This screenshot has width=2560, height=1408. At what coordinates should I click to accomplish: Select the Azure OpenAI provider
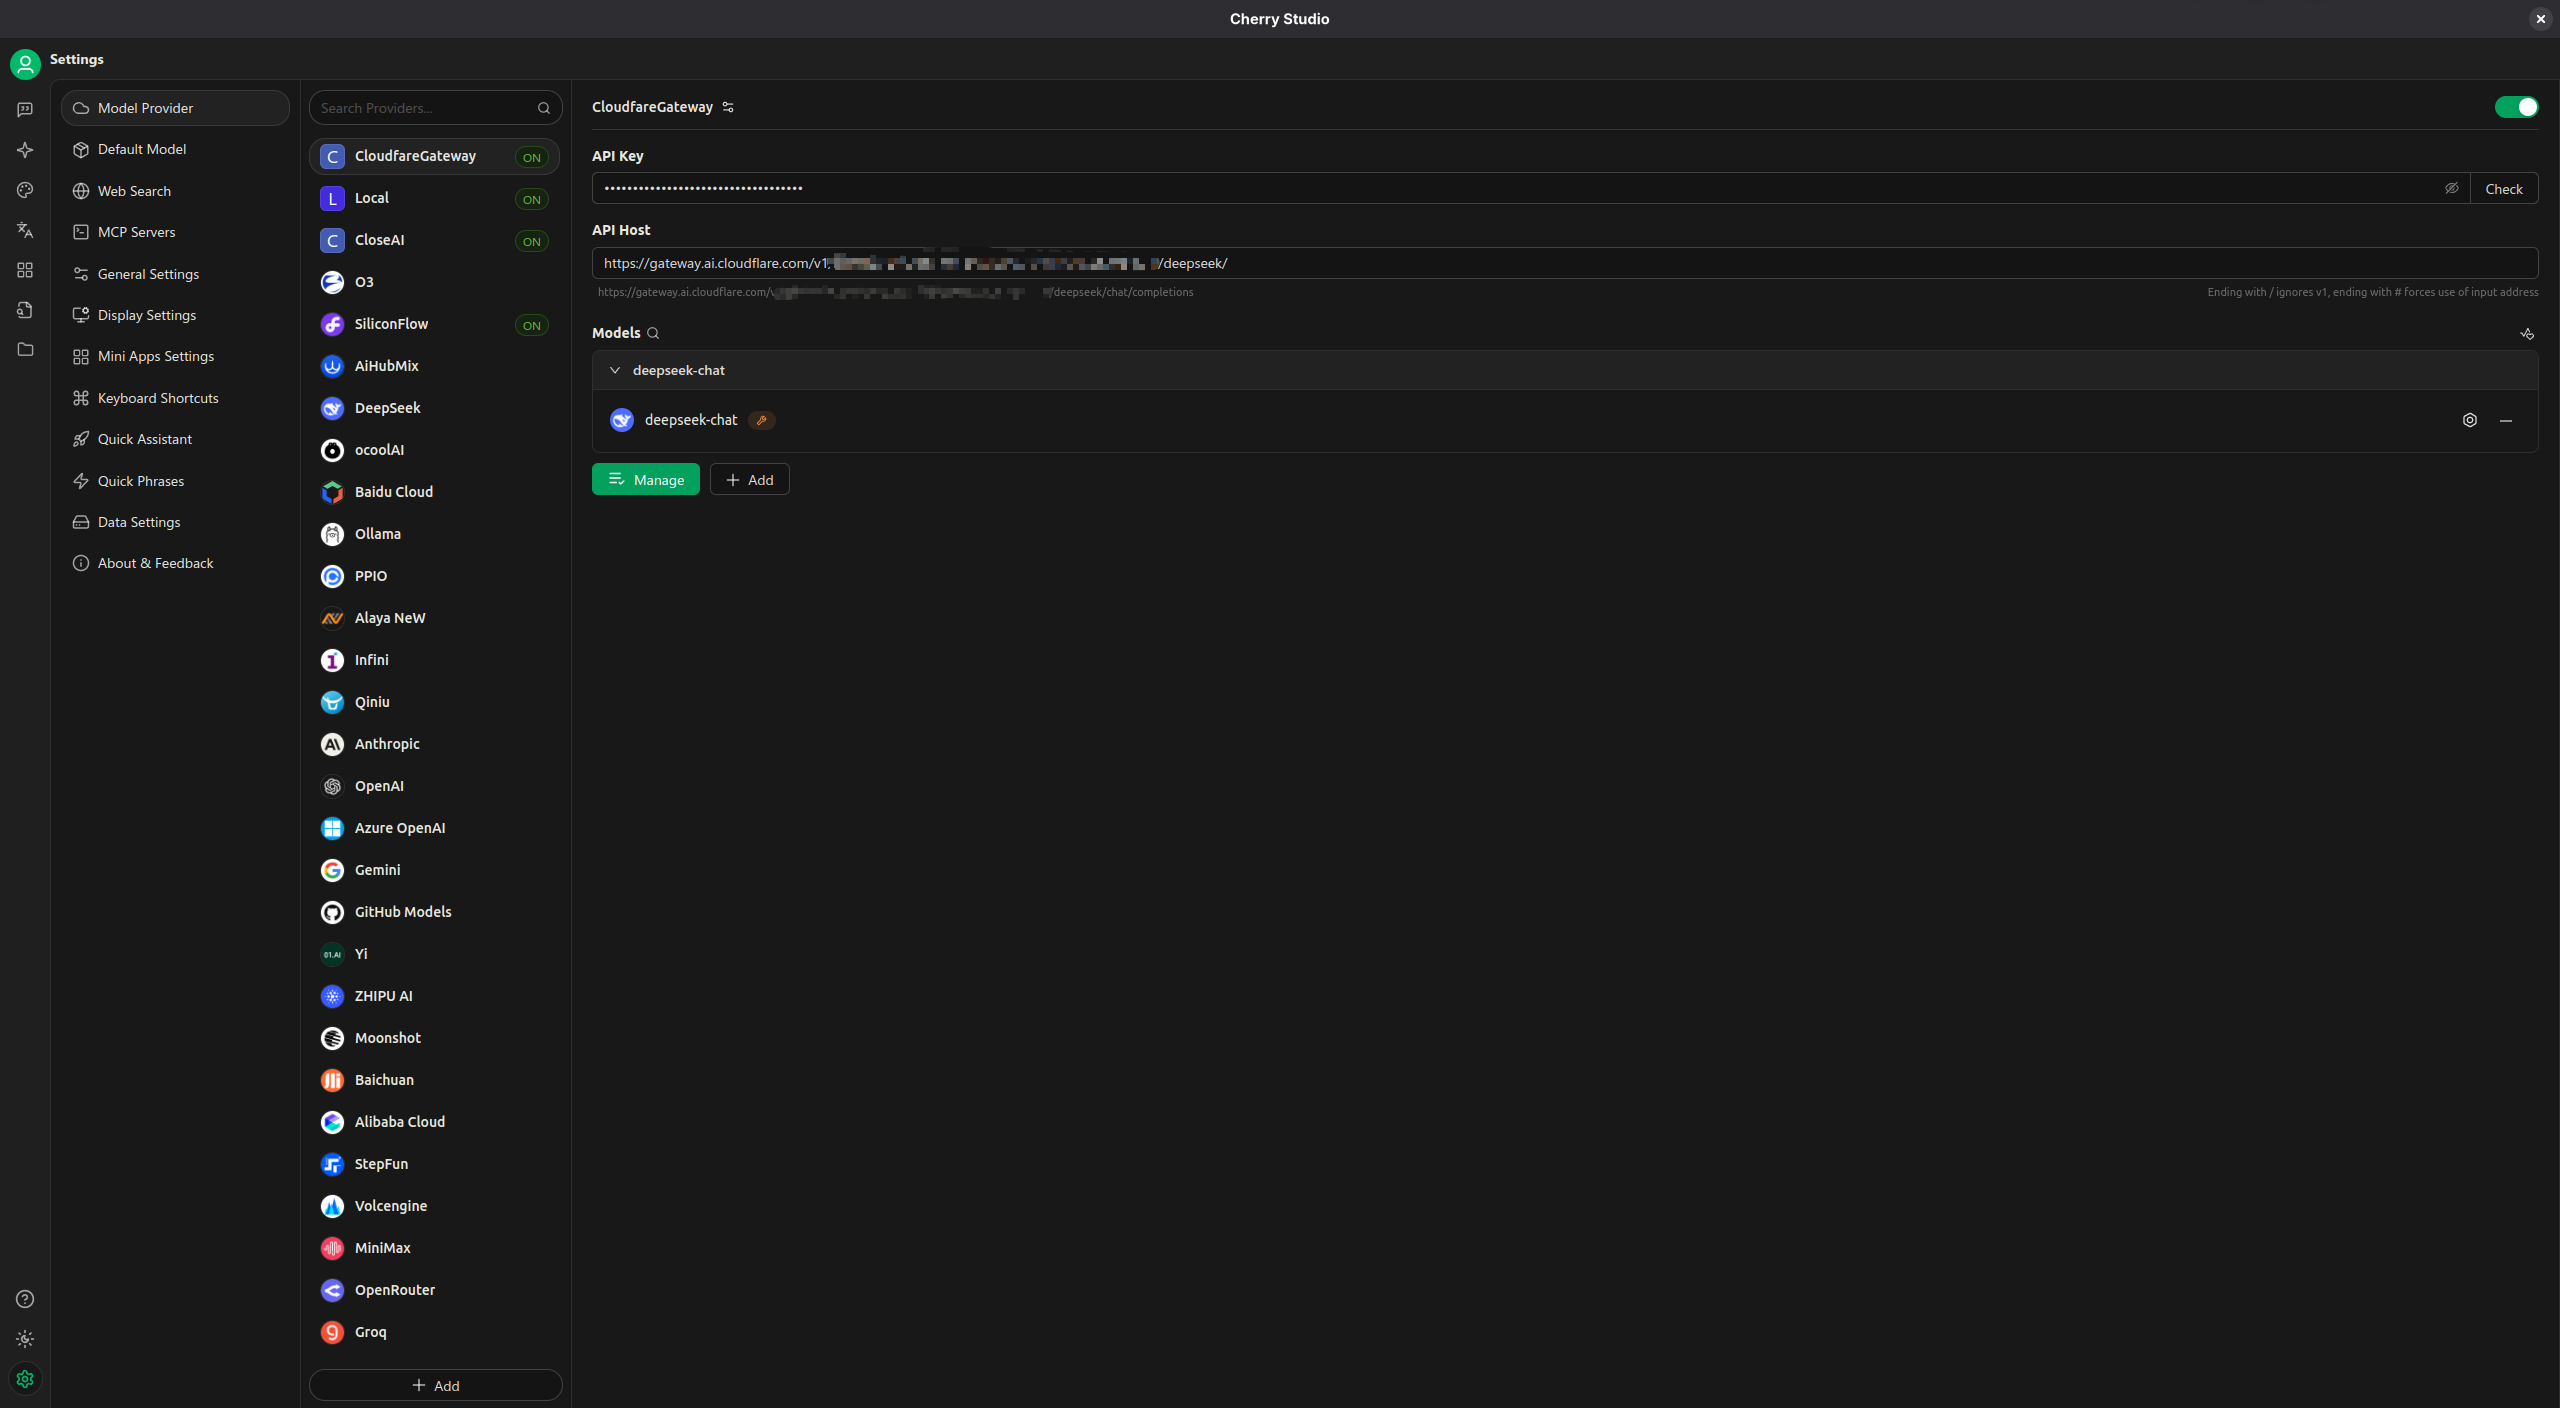[x=434, y=828]
